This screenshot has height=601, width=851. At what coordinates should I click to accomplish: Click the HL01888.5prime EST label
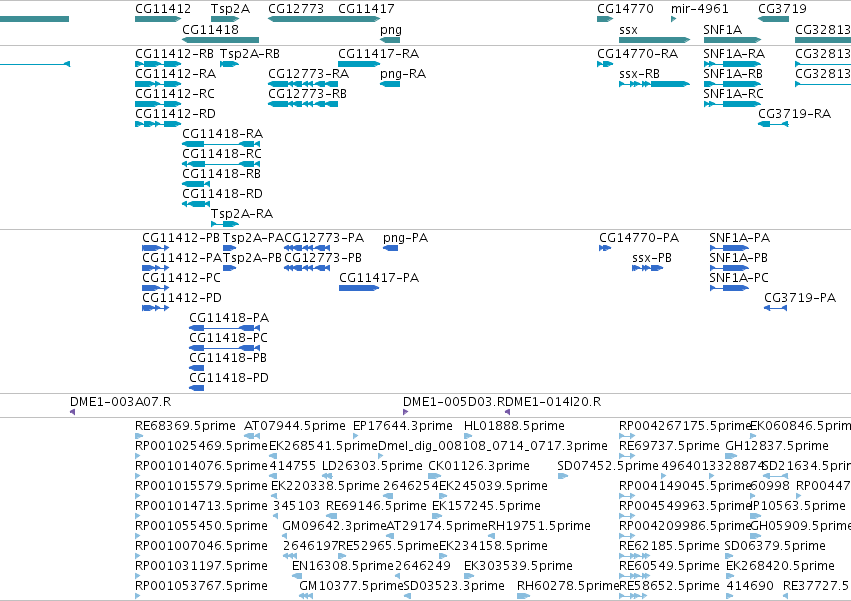click(515, 426)
